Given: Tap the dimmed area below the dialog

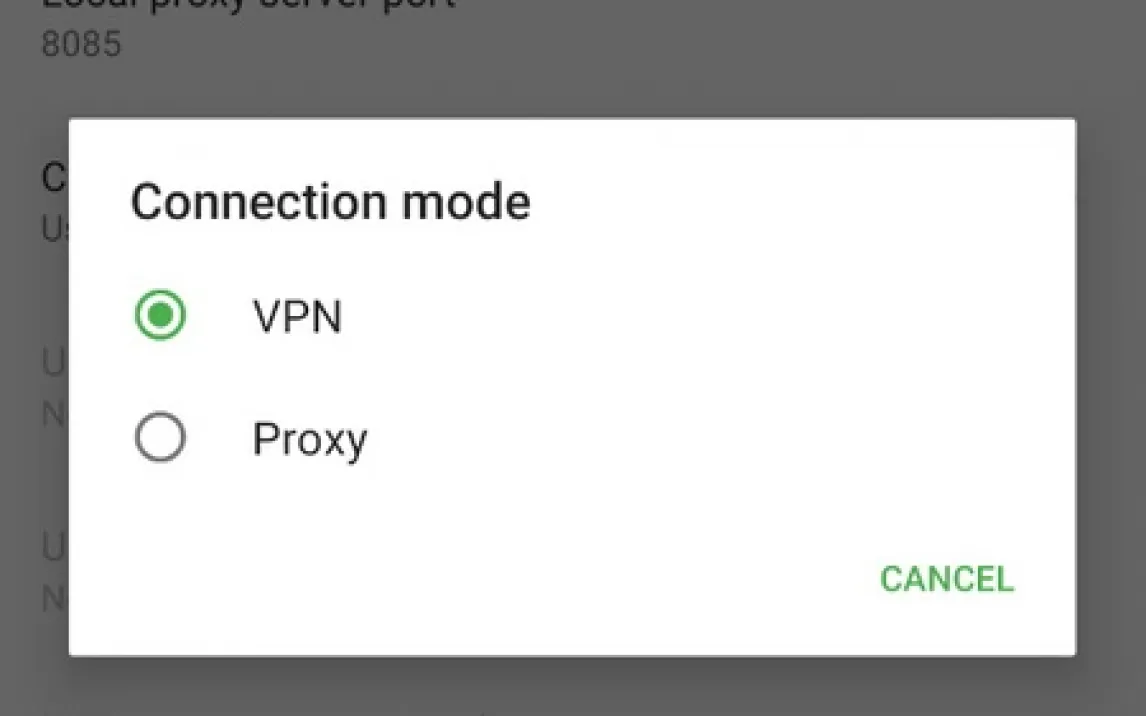Looking at the screenshot, I should tap(600, 688).
